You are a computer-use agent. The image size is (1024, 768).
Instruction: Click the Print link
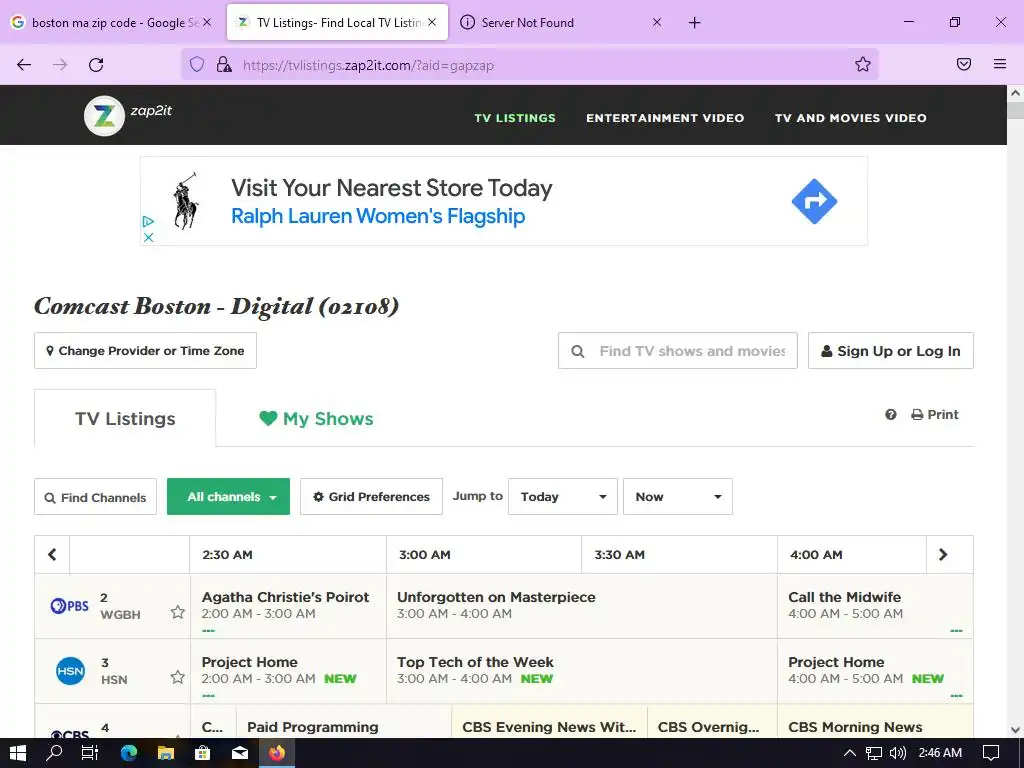coord(935,415)
